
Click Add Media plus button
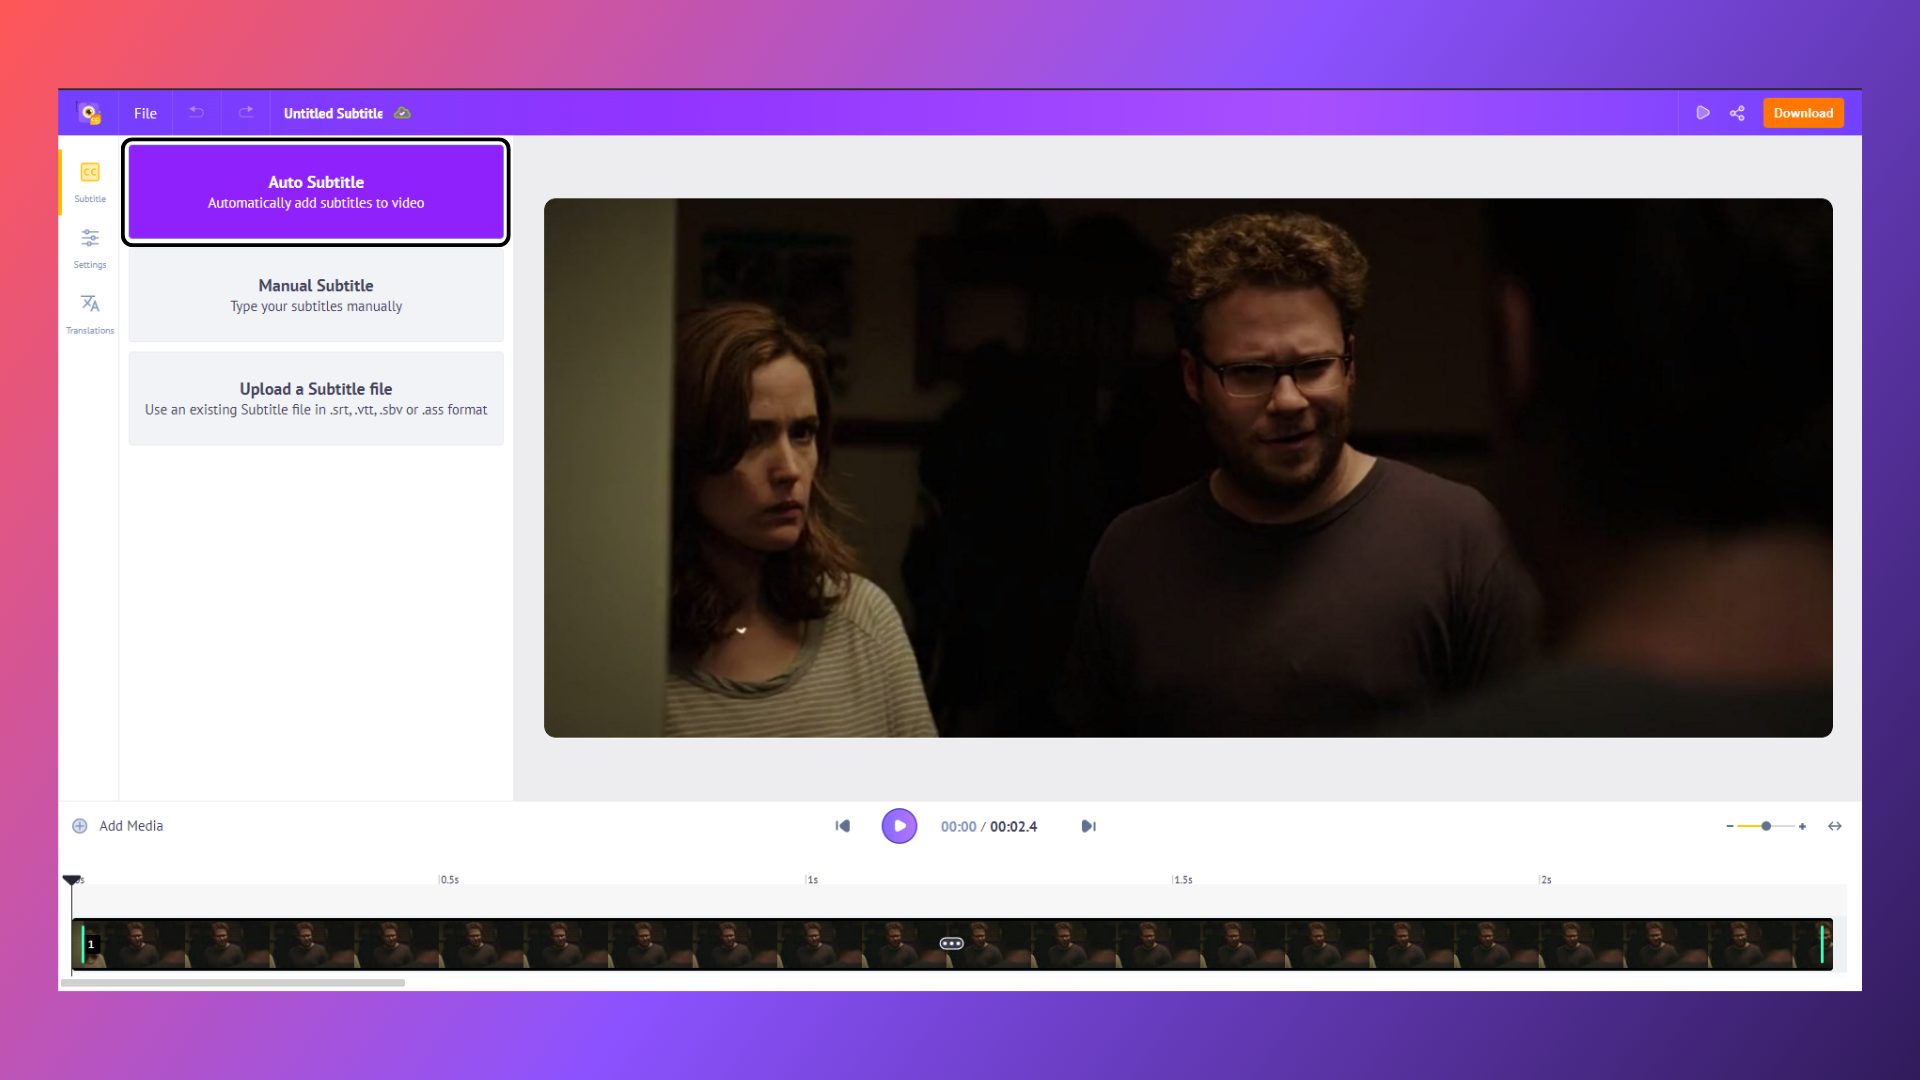point(80,826)
